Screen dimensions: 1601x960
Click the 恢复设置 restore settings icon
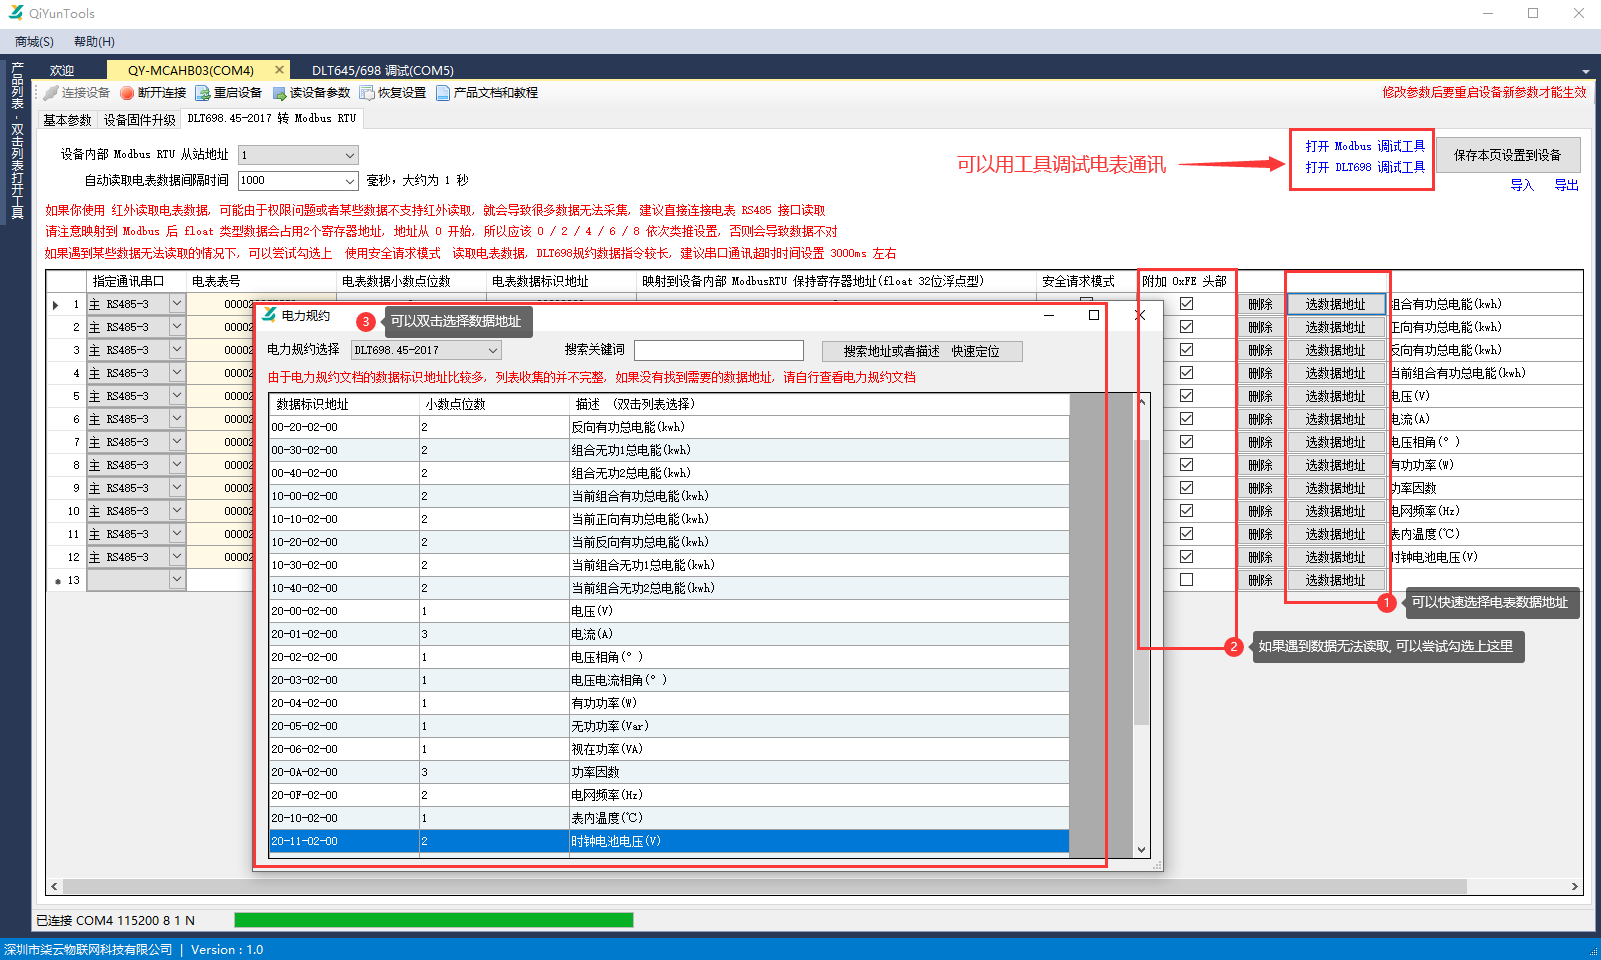tap(367, 93)
